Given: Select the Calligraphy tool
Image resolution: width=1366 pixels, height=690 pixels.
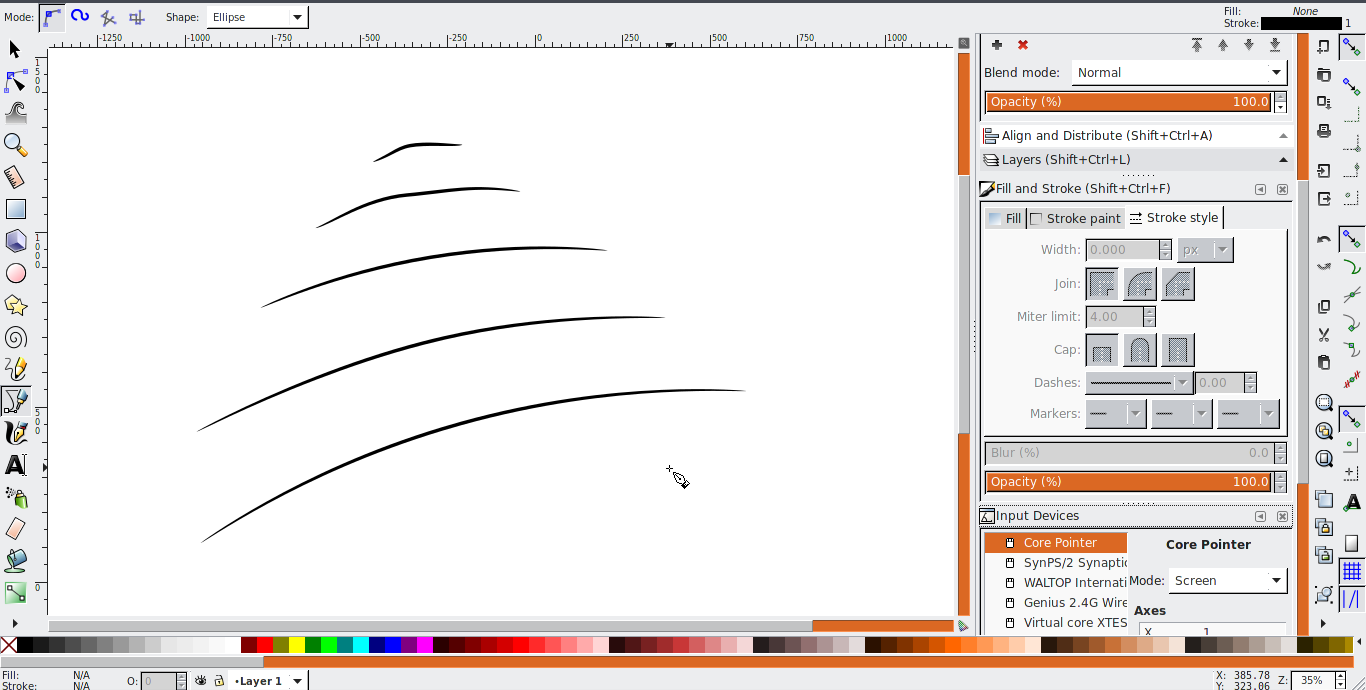Looking at the screenshot, I should point(15,433).
